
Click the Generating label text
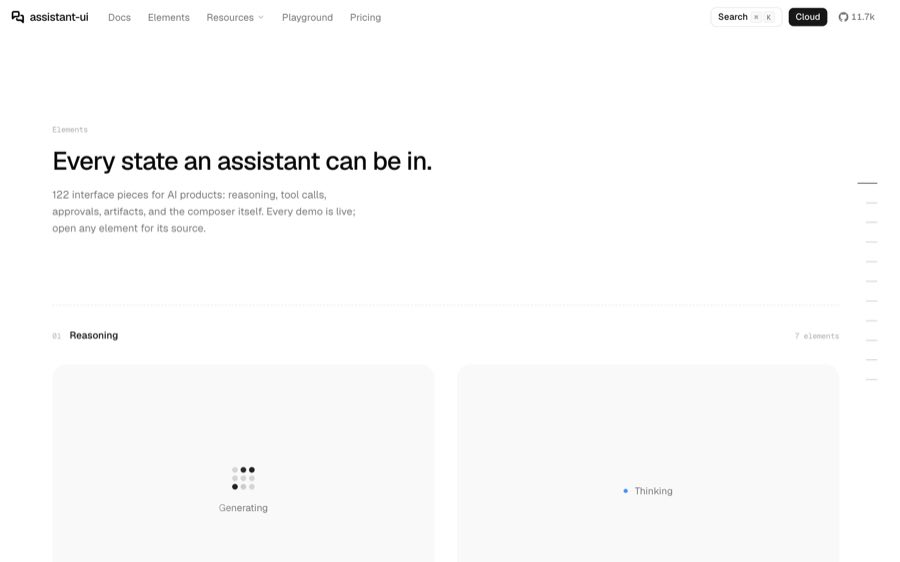coord(243,508)
